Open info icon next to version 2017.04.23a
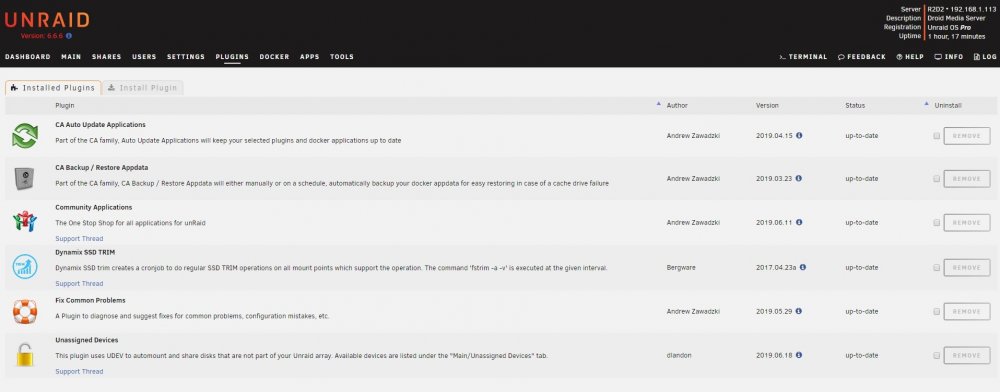The image size is (1000, 392). (x=803, y=267)
